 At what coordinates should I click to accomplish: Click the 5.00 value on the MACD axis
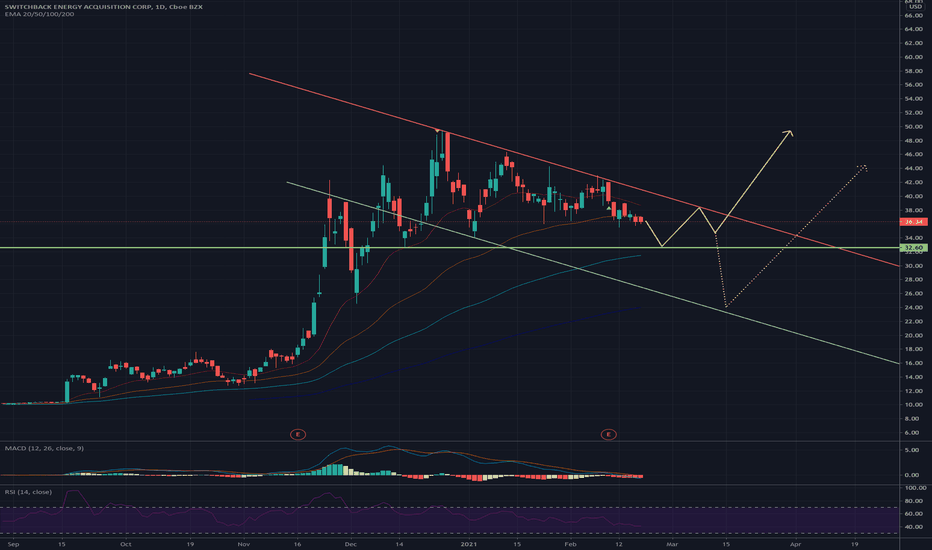coord(912,450)
